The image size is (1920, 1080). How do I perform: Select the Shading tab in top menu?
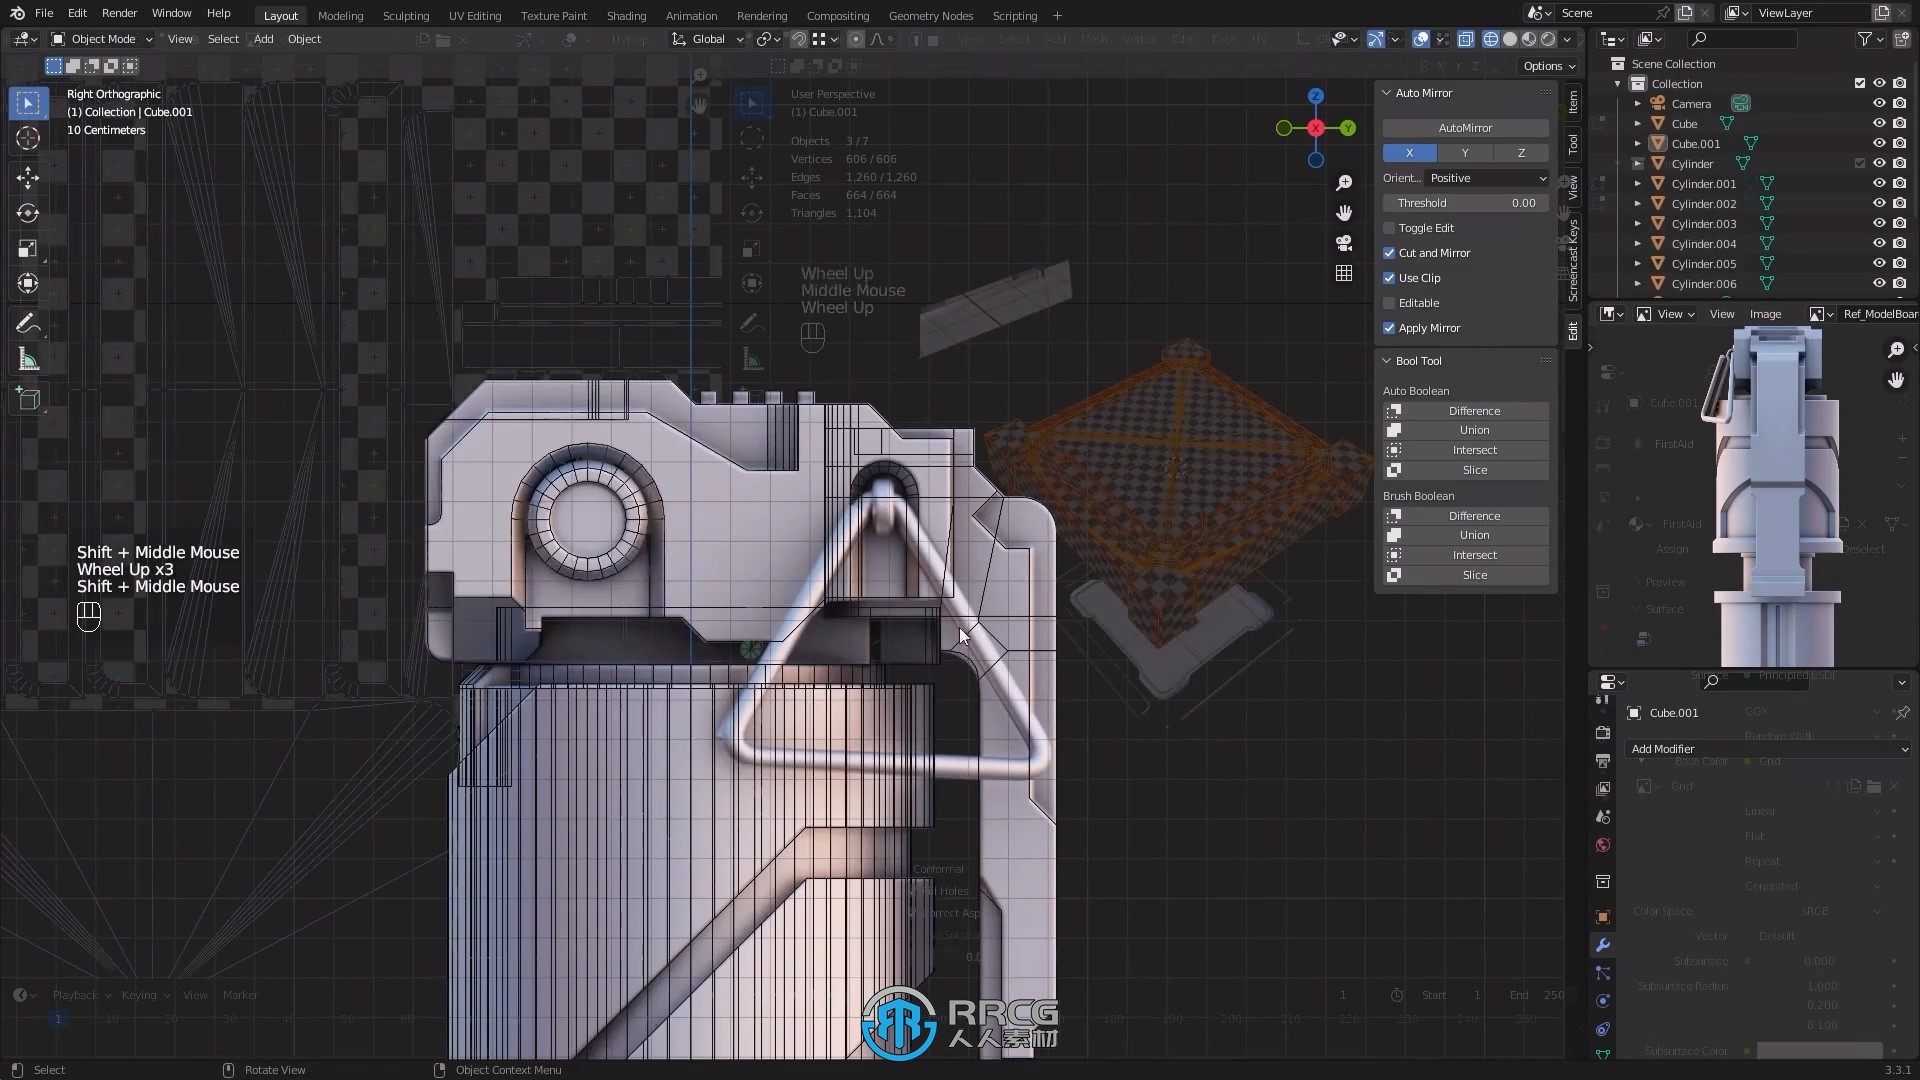click(626, 15)
